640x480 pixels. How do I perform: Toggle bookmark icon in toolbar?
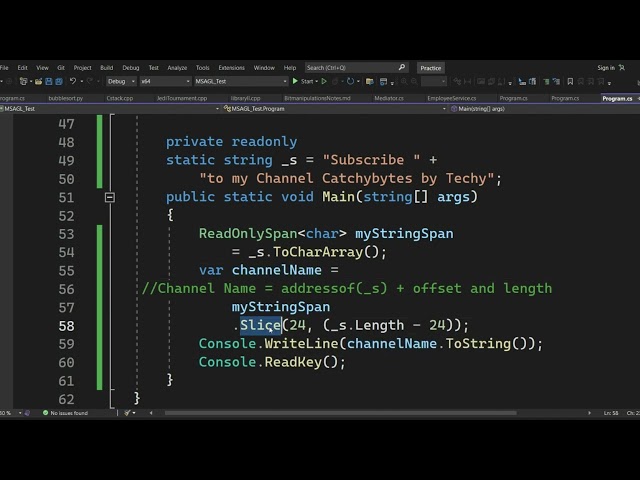click(570, 82)
